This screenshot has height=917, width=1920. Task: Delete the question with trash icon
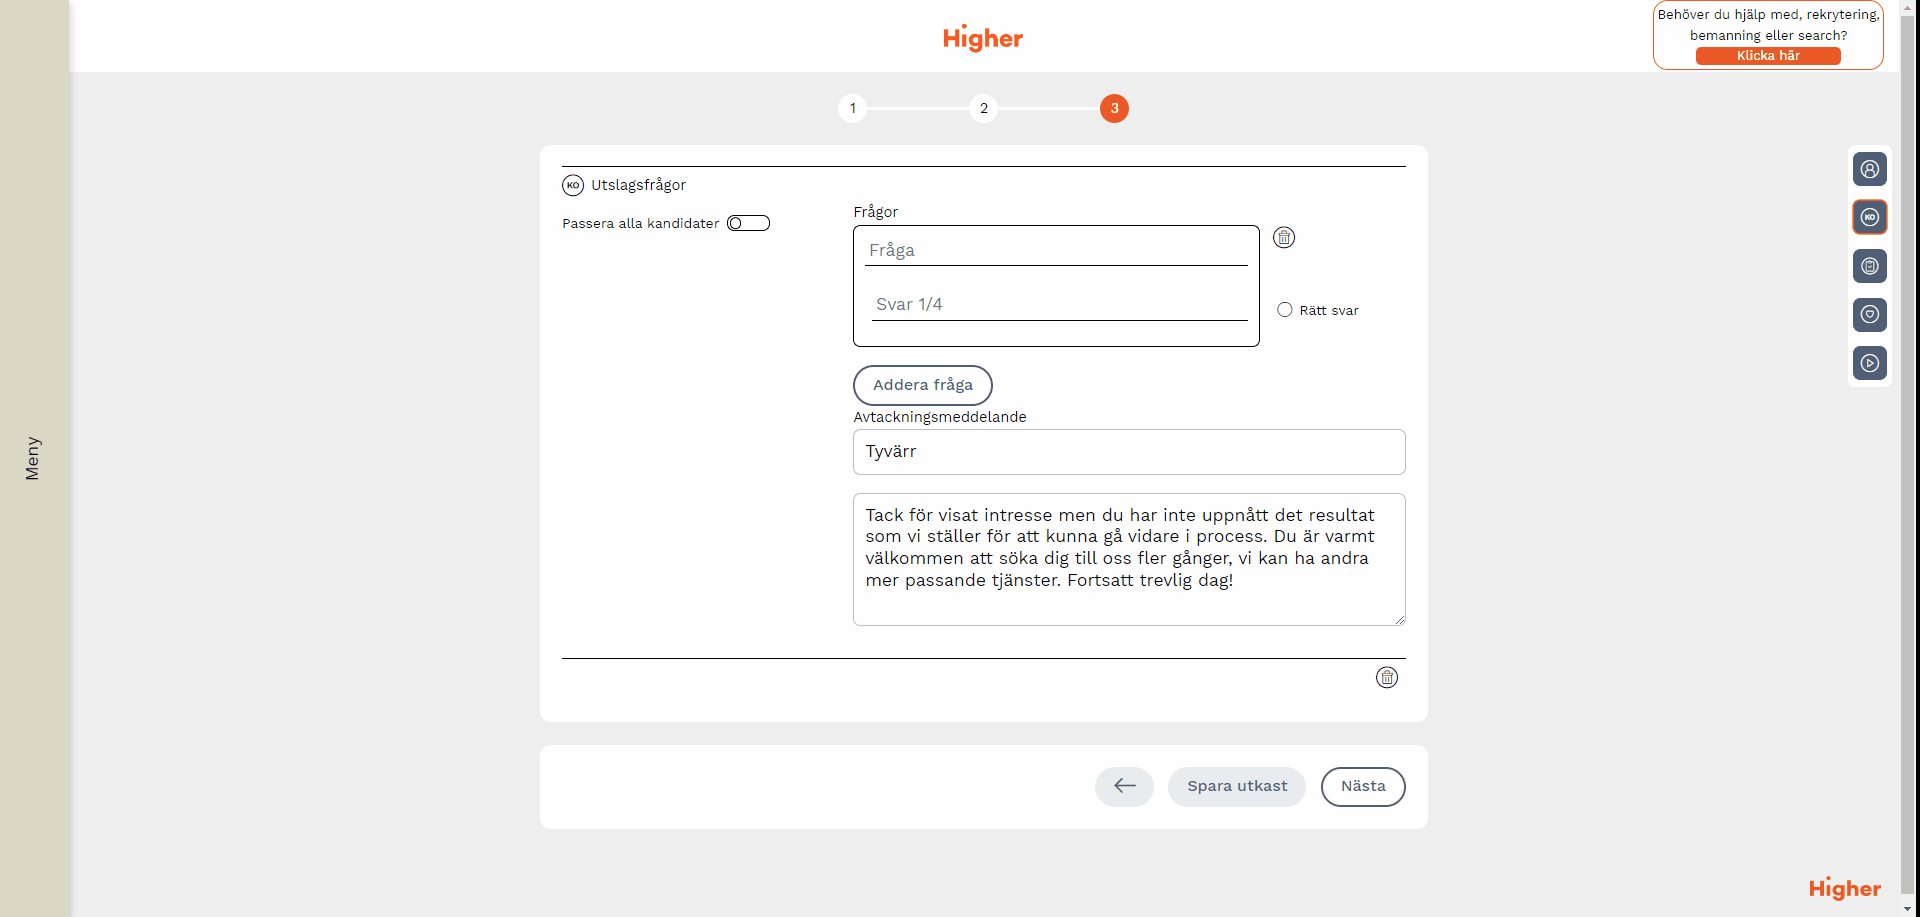[x=1283, y=237]
